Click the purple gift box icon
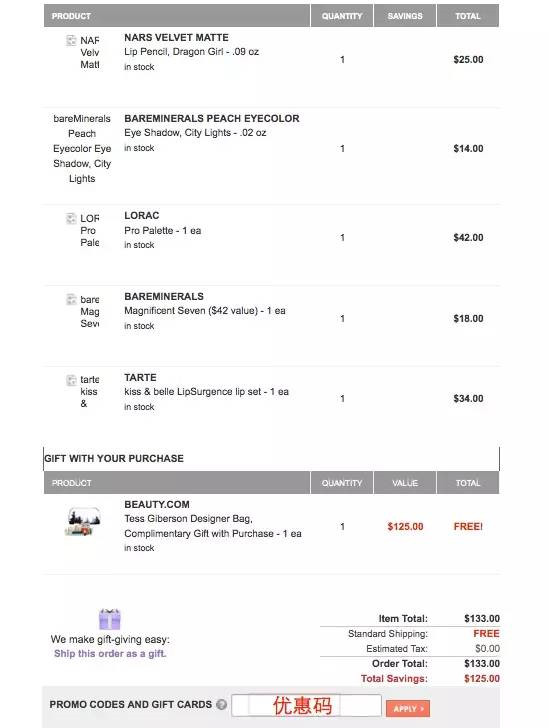549x728 pixels. point(110,619)
